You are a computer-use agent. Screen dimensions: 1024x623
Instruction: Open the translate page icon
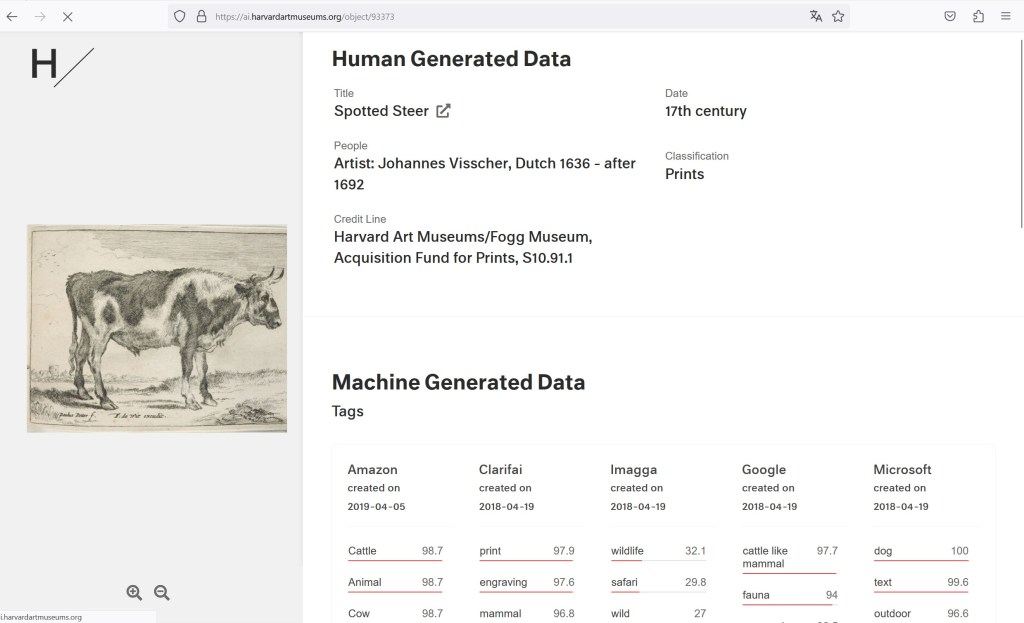pos(816,16)
